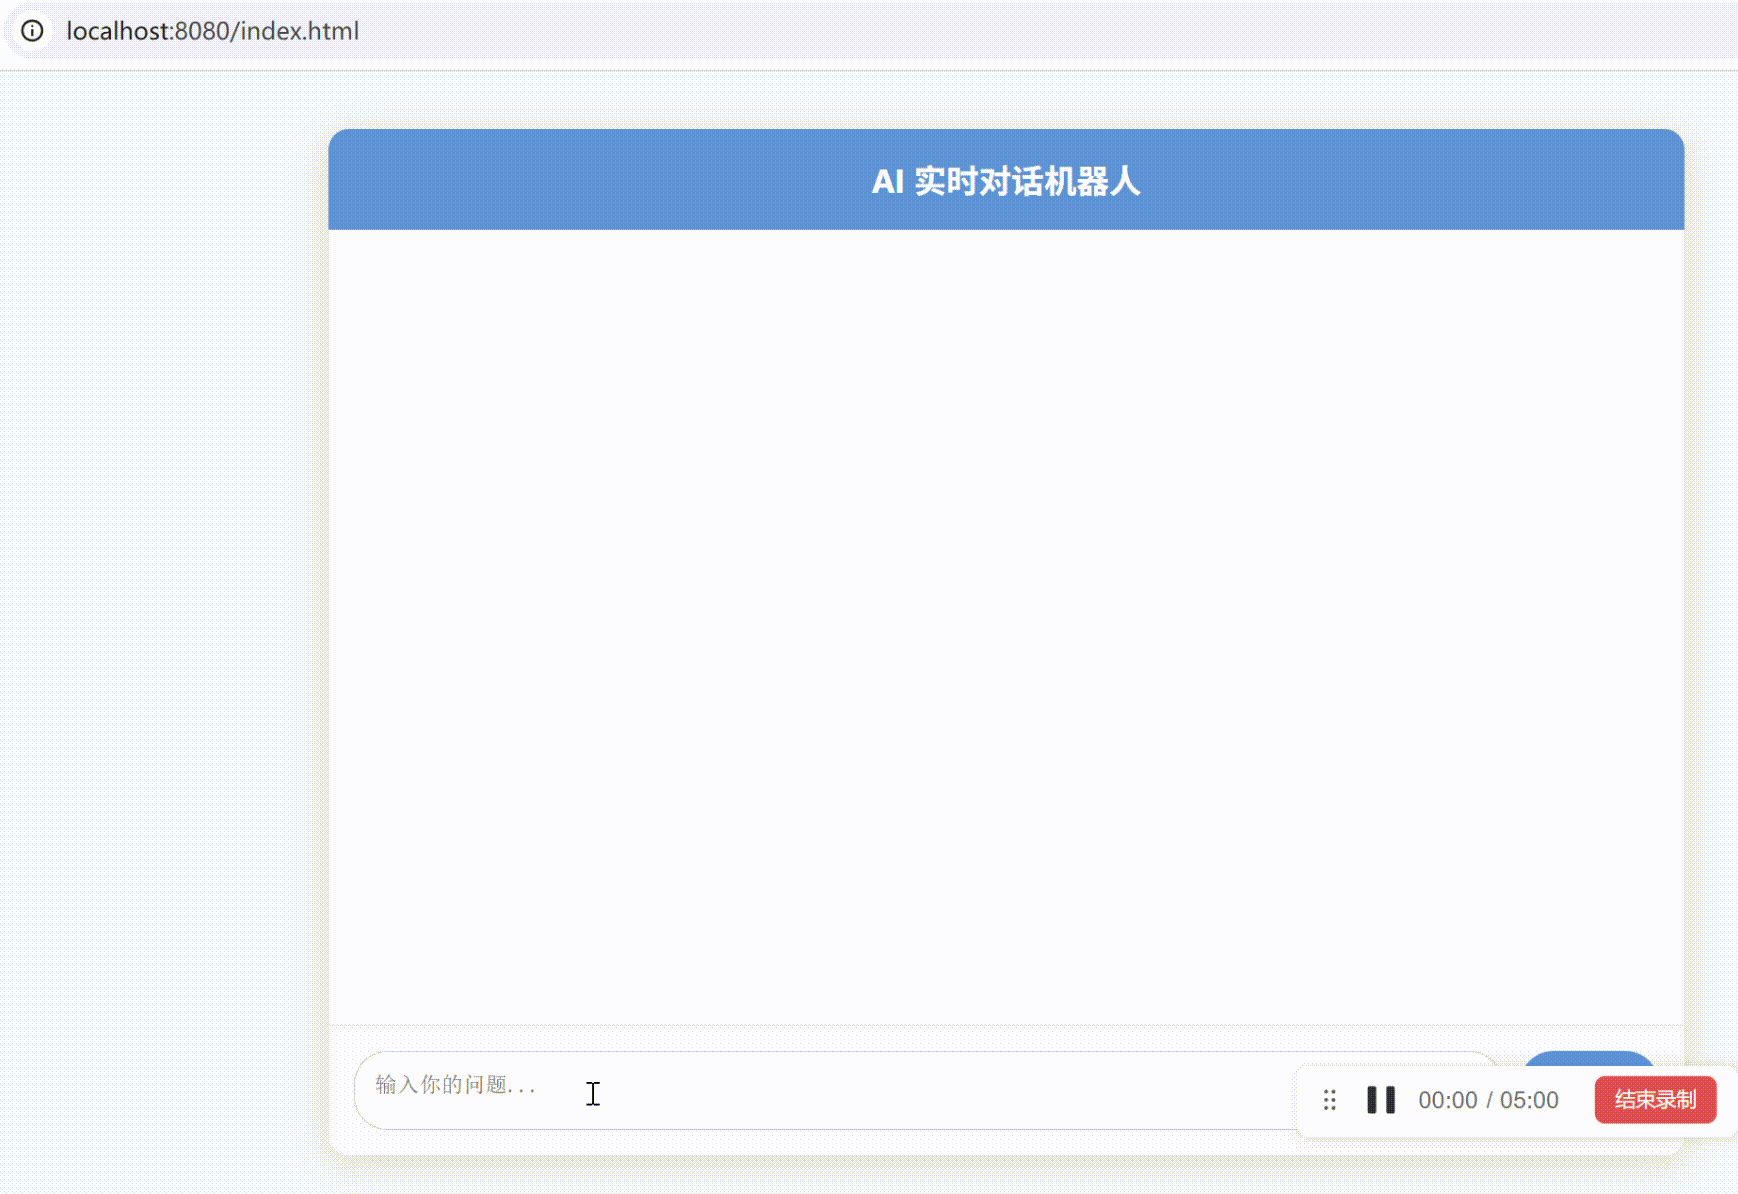Open site info with the address bar info icon

point(33,31)
